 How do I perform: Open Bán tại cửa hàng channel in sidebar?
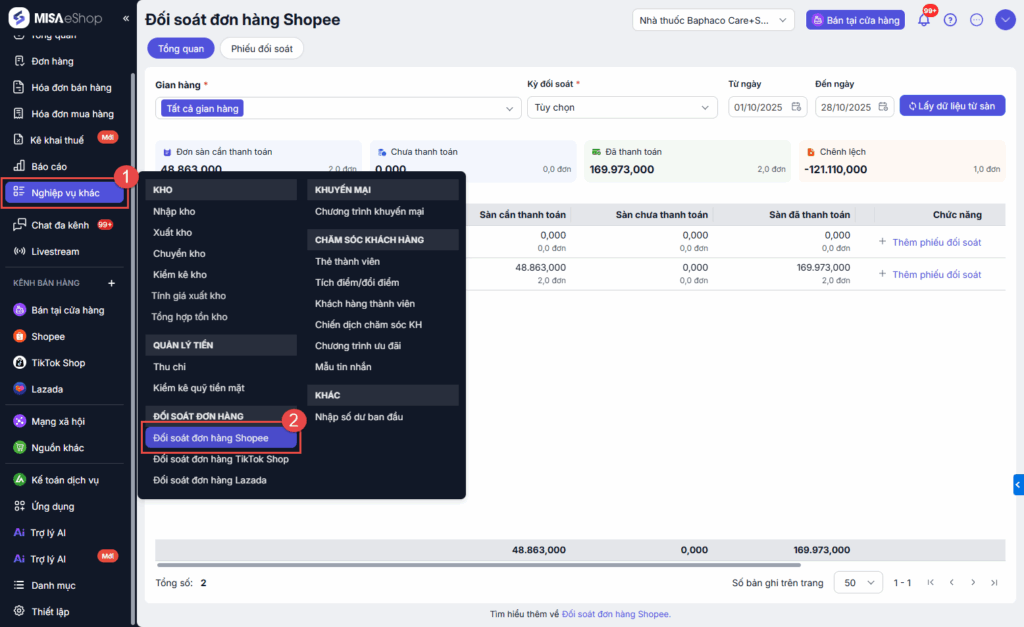click(67, 310)
